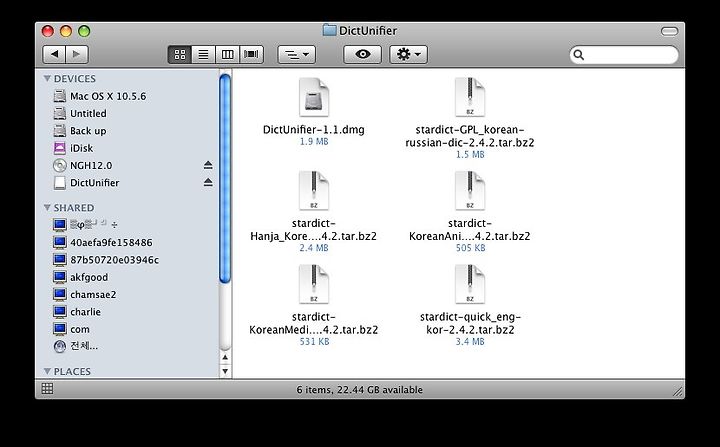Click the window resize grip corner
This screenshot has width=720, height=447.
coord(678,391)
